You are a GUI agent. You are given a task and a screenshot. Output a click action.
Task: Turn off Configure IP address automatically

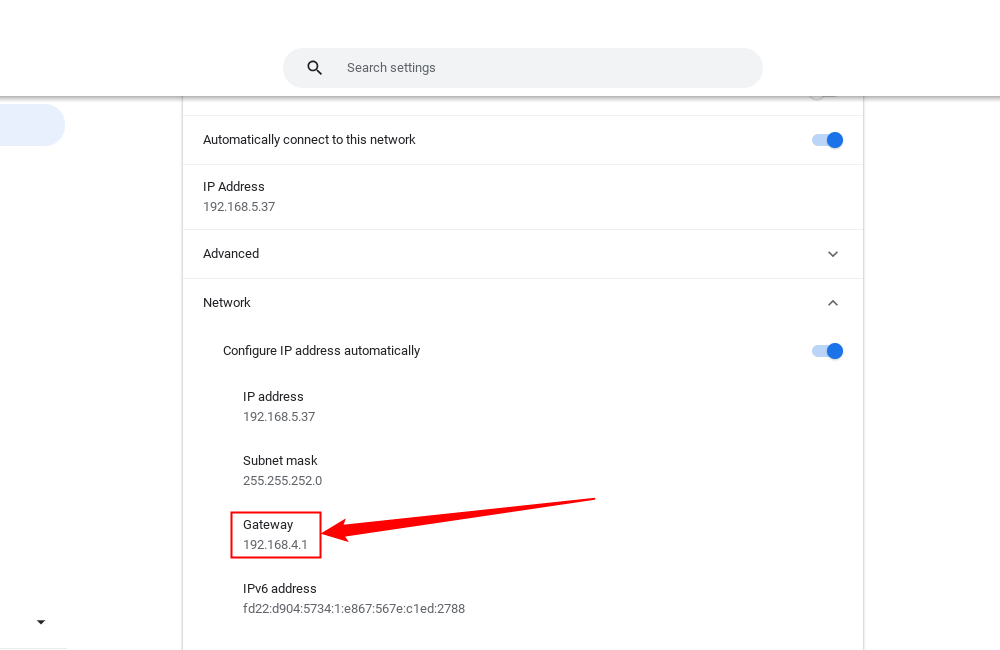pyautogui.click(x=828, y=351)
